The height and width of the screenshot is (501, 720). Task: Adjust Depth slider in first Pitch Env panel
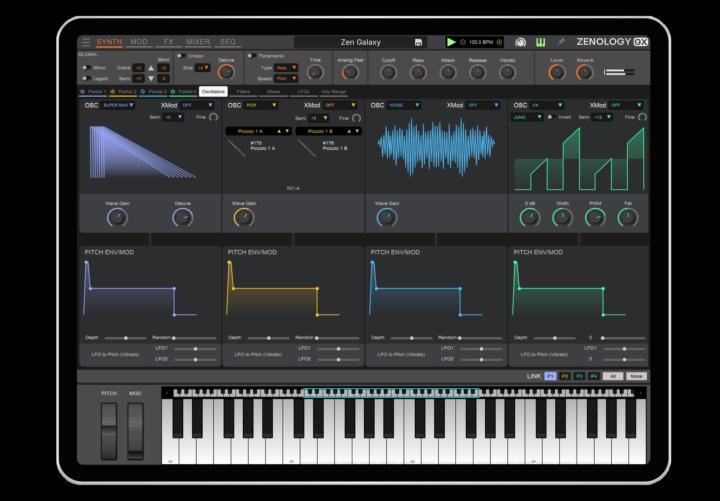click(x=125, y=338)
